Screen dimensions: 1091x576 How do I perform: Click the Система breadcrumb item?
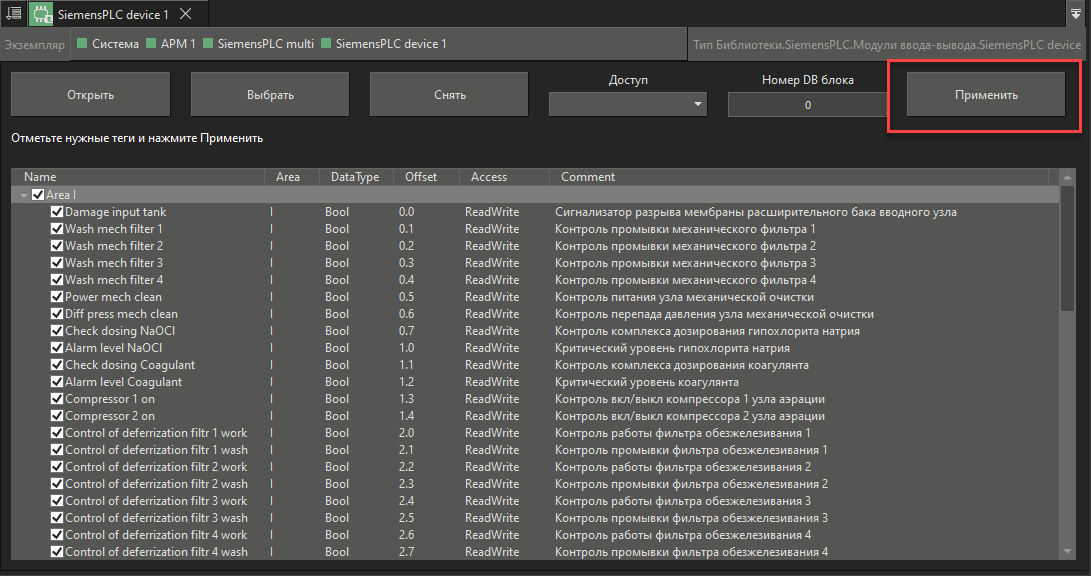(108, 44)
